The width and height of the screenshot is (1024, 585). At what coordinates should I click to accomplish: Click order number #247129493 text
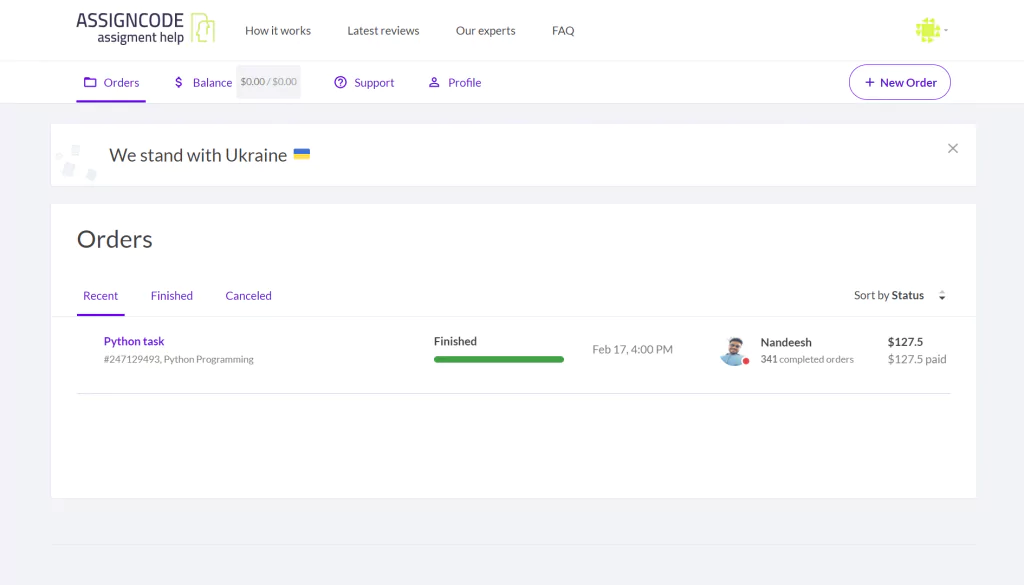[131, 359]
